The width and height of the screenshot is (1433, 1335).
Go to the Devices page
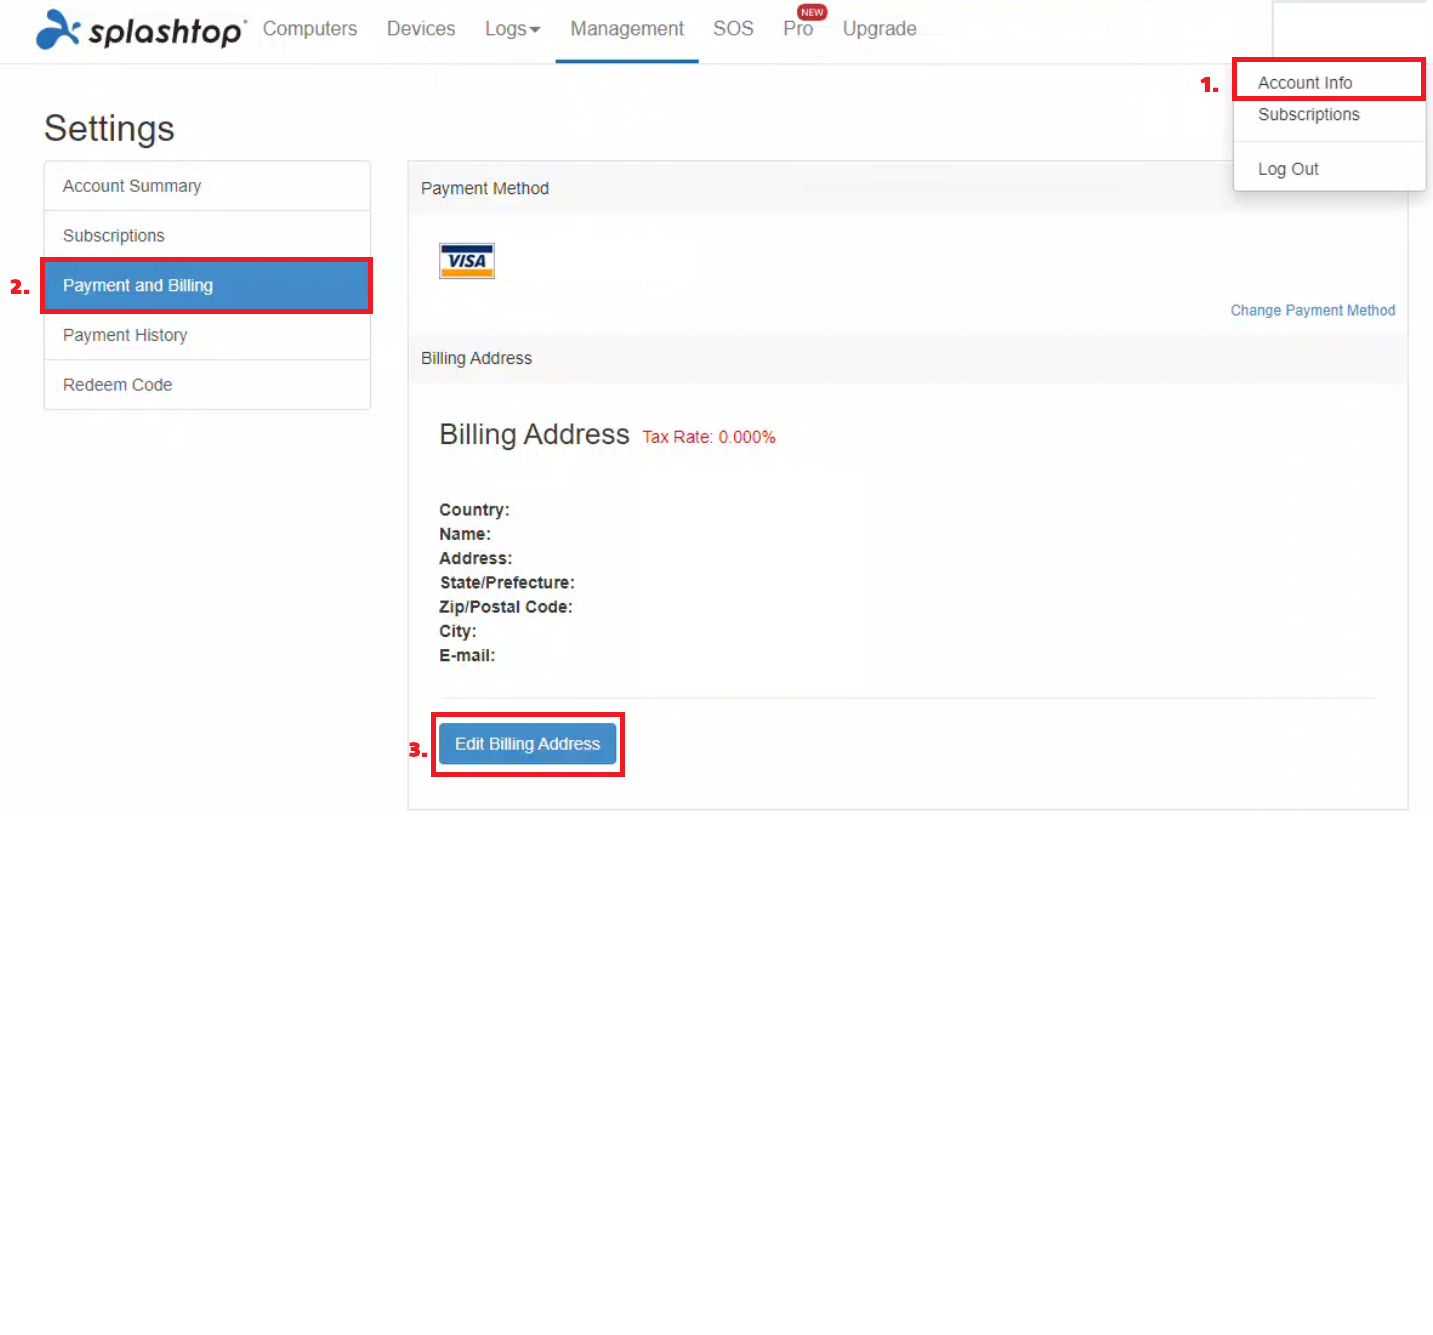click(x=421, y=29)
